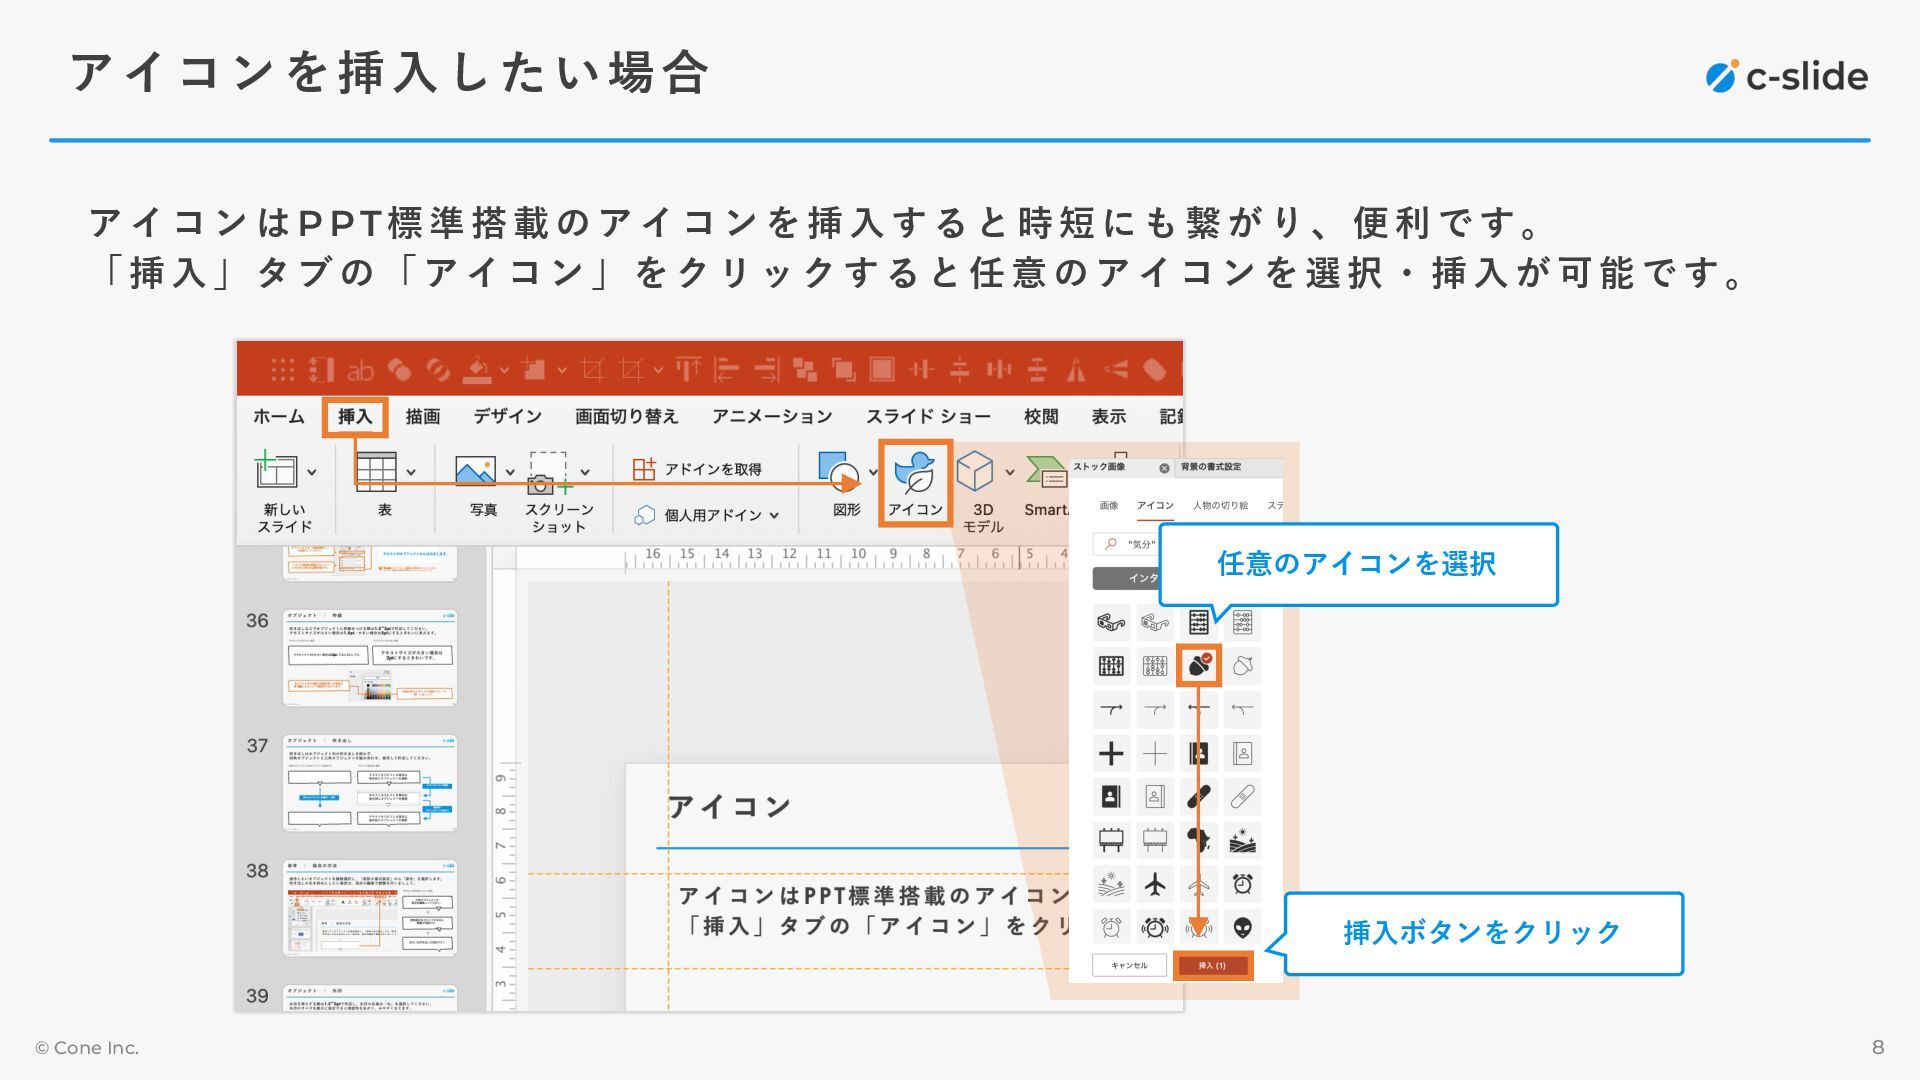Select the Africa continent stock icon
Viewport: 1920px width, 1080px height.
[1199, 840]
